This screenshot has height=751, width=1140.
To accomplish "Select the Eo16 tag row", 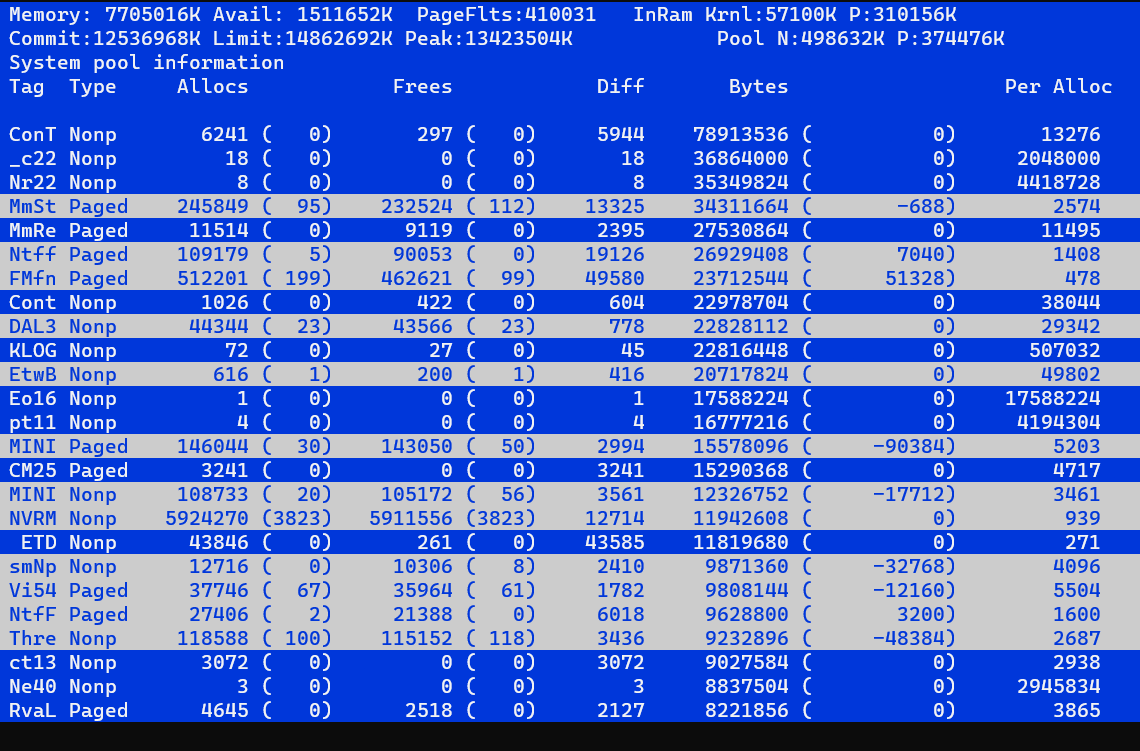I will 570,398.
